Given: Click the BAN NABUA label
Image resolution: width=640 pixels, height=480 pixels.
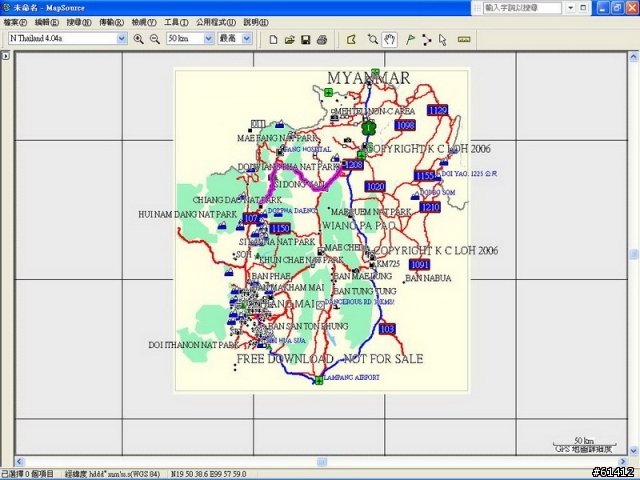Looking at the screenshot, I should pyautogui.click(x=428, y=278).
